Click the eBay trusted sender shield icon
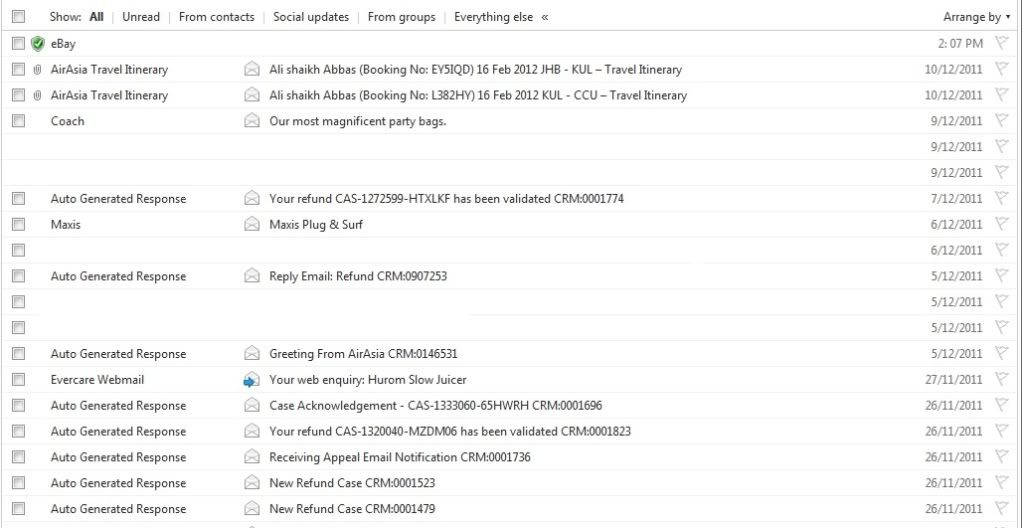The width and height of the screenshot is (1023, 528). [x=38, y=44]
